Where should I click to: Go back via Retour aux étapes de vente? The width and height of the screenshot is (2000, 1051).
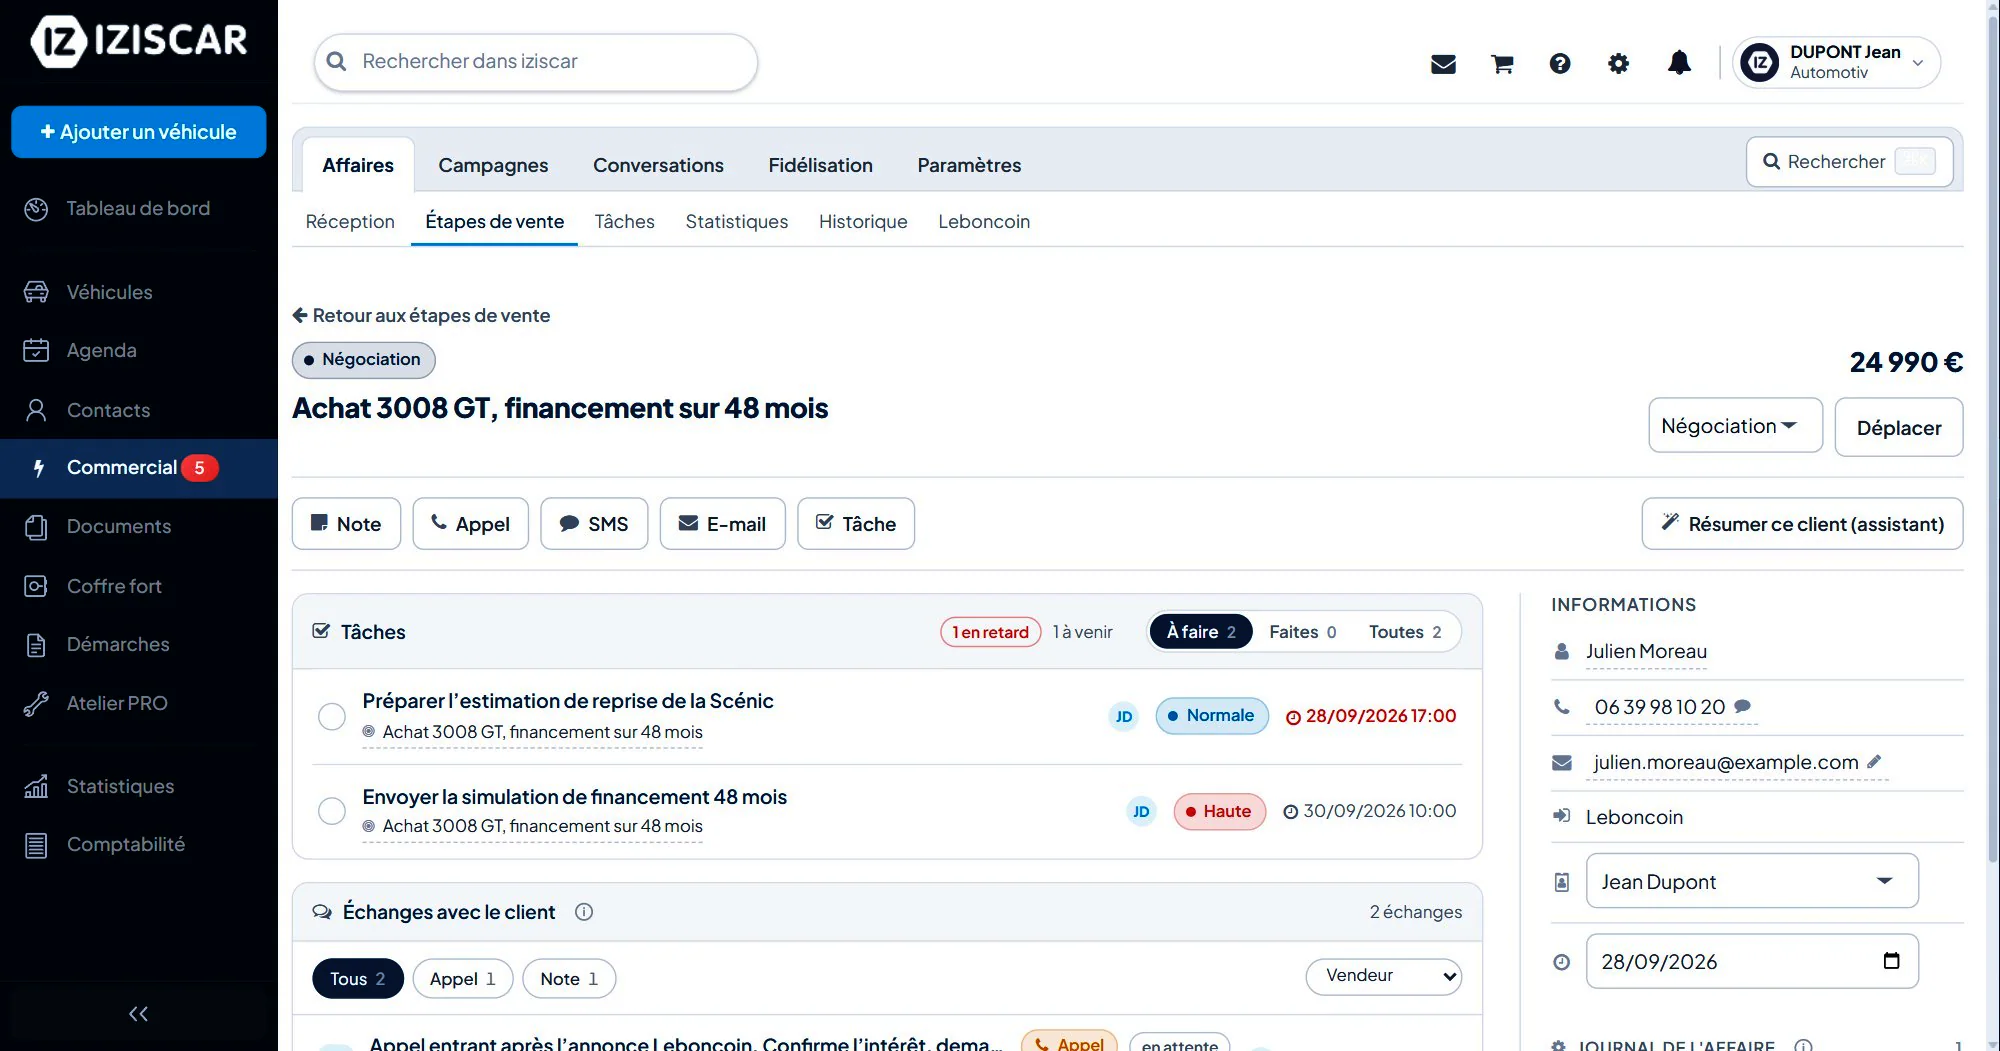tap(421, 316)
